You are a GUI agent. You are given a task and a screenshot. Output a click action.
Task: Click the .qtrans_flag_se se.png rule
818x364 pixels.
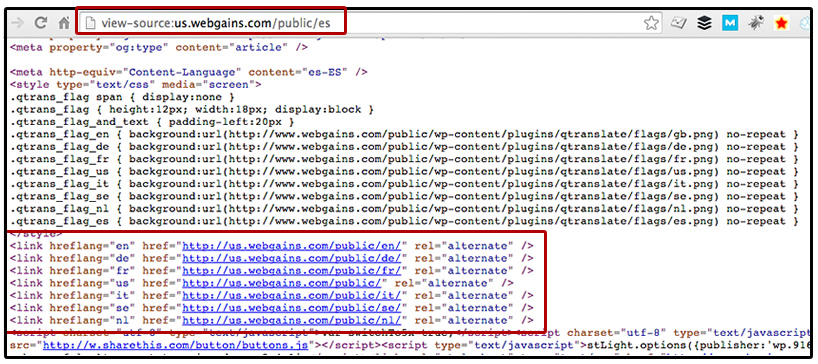(x=404, y=197)
